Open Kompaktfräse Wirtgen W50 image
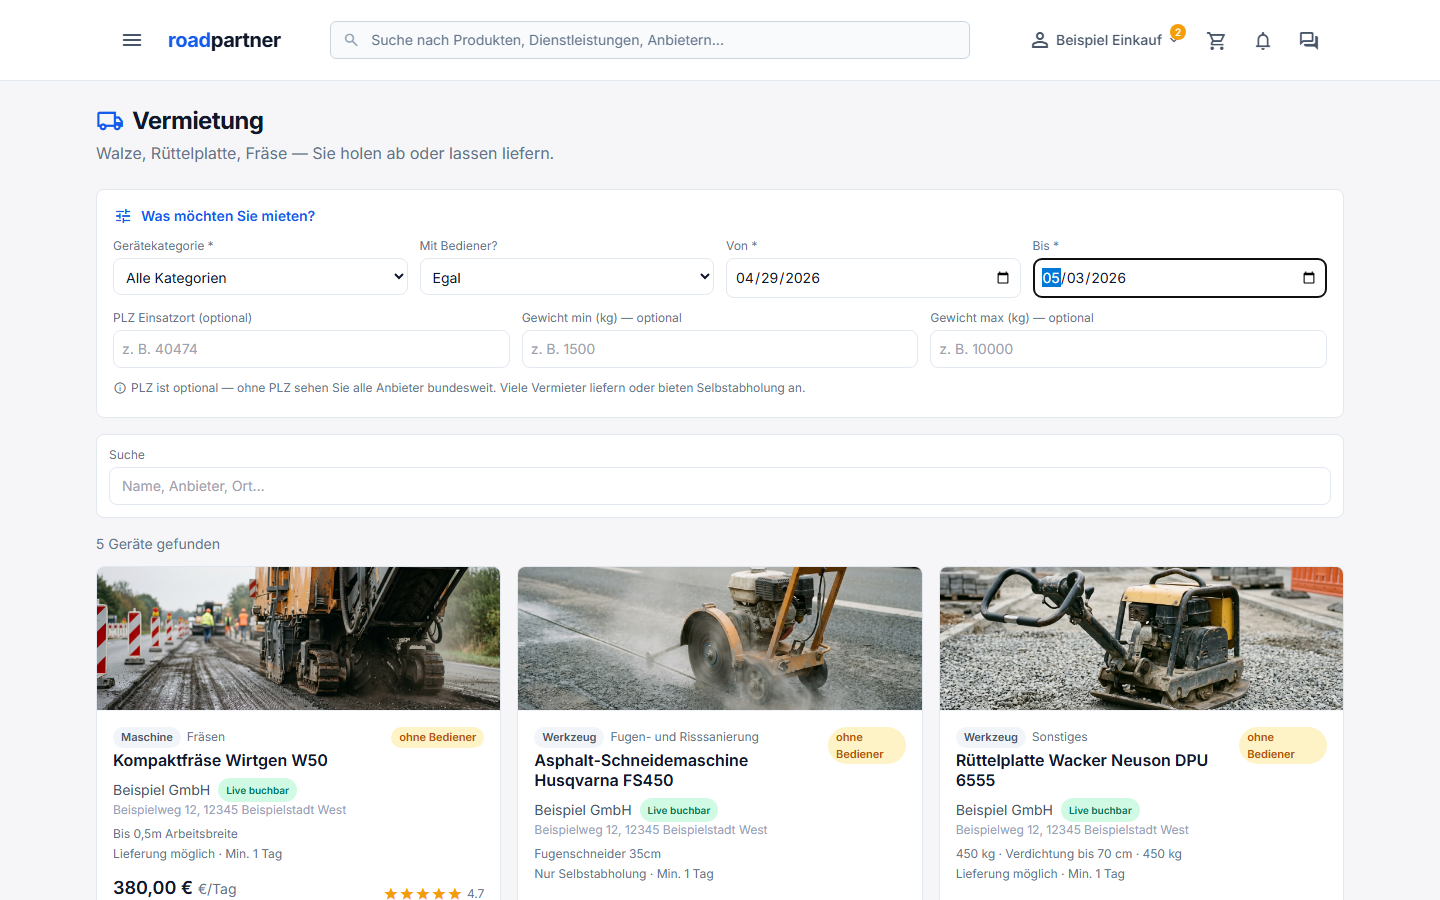The width and height of the screenshot is (1440, 900). coord(298,639)
